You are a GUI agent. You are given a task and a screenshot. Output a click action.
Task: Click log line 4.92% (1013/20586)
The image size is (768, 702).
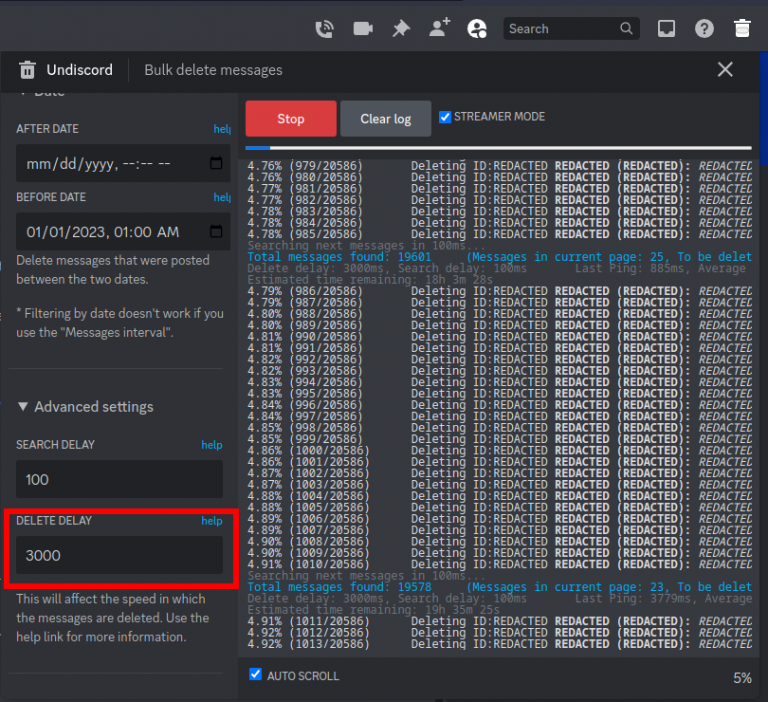499,644
